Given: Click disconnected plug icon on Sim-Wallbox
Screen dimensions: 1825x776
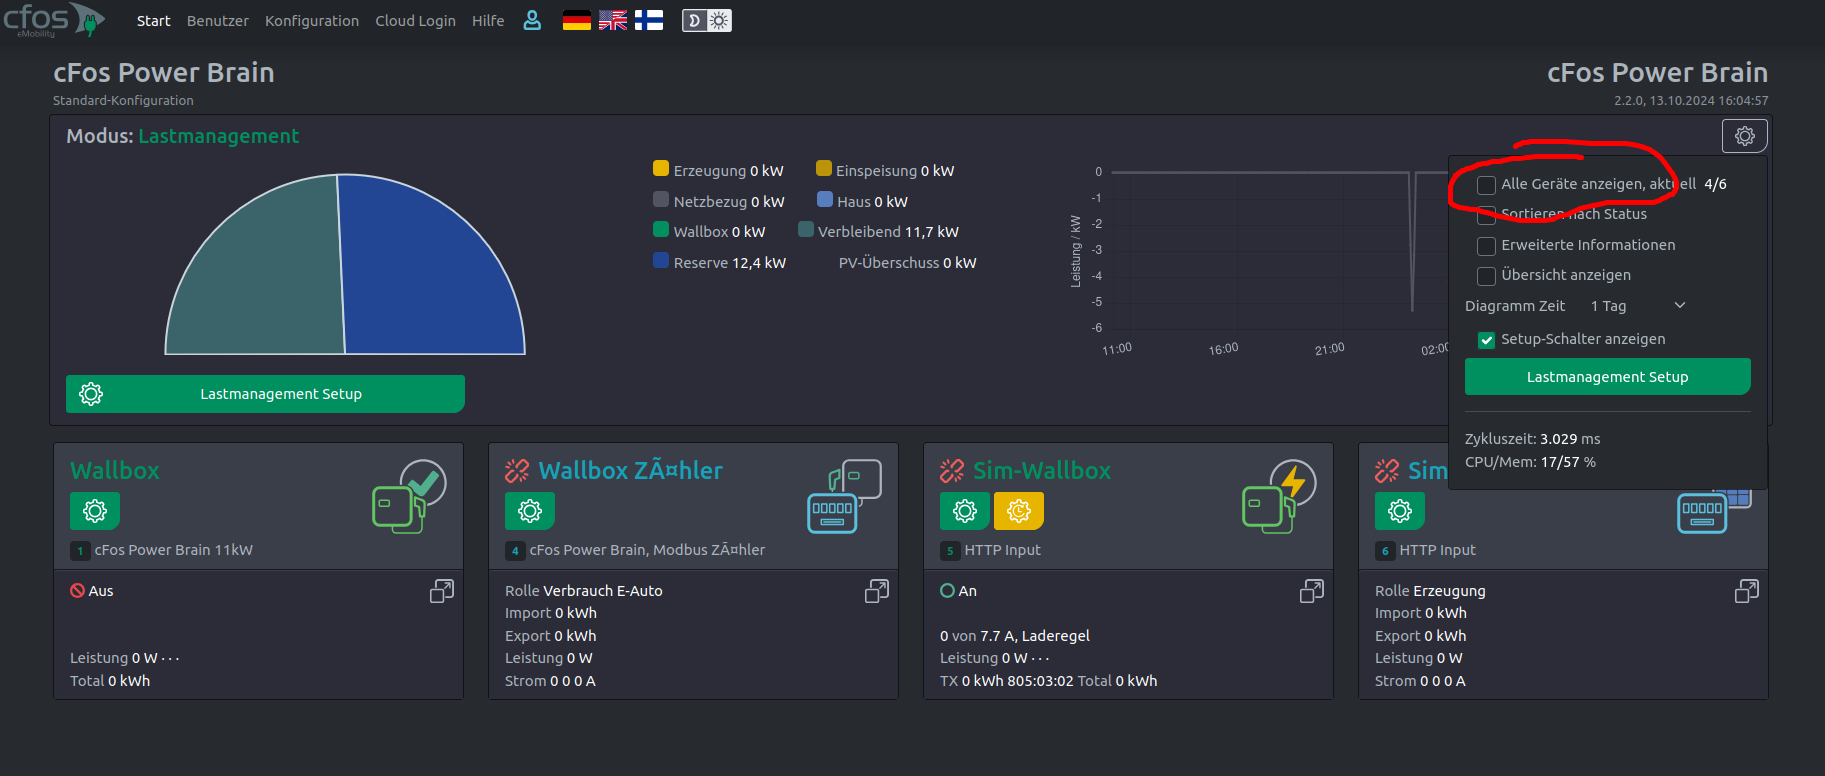Looking at the screenshot, I should (952, 470).
